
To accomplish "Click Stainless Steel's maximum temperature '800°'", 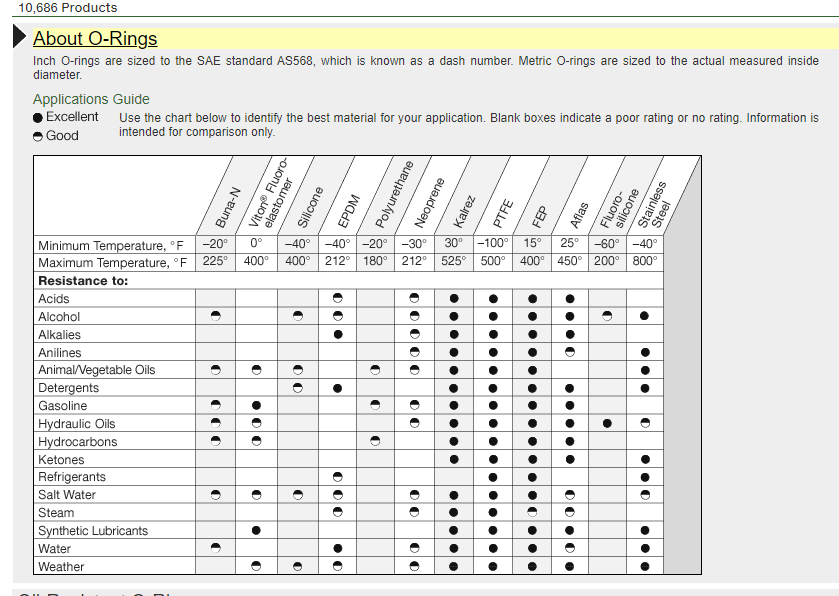I will click(x=645, y=261).
